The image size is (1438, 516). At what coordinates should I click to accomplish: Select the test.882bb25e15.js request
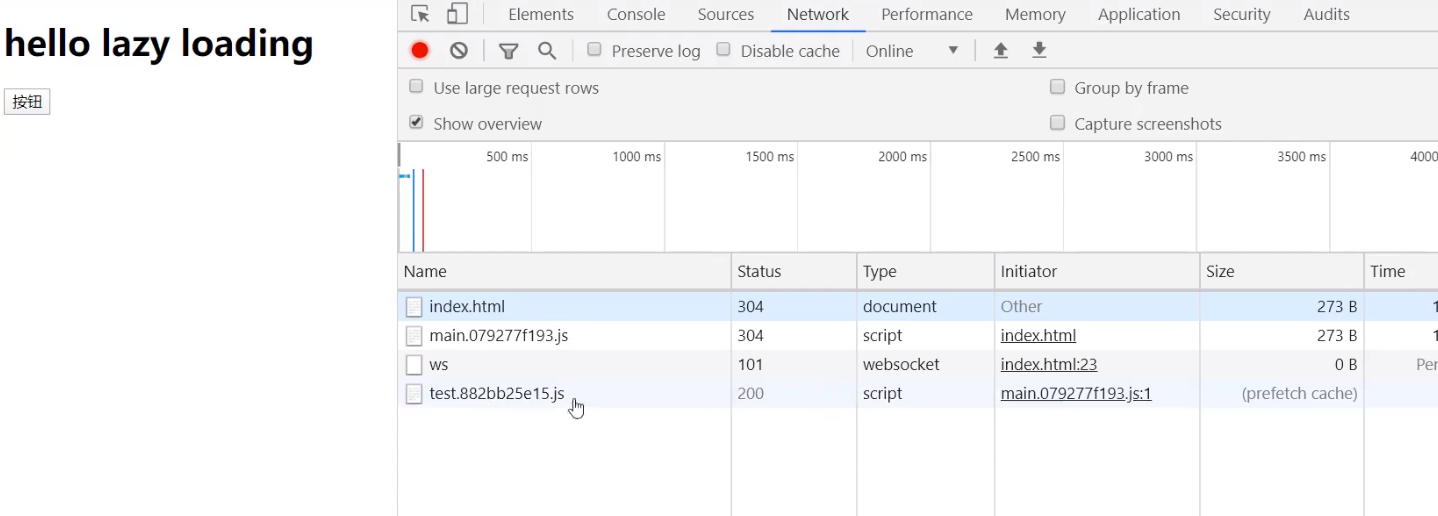[918, 394]
